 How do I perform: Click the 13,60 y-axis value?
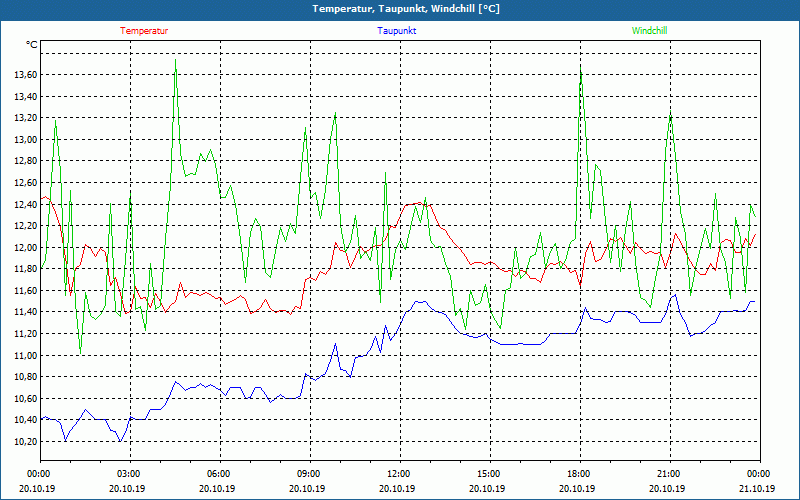26,75
